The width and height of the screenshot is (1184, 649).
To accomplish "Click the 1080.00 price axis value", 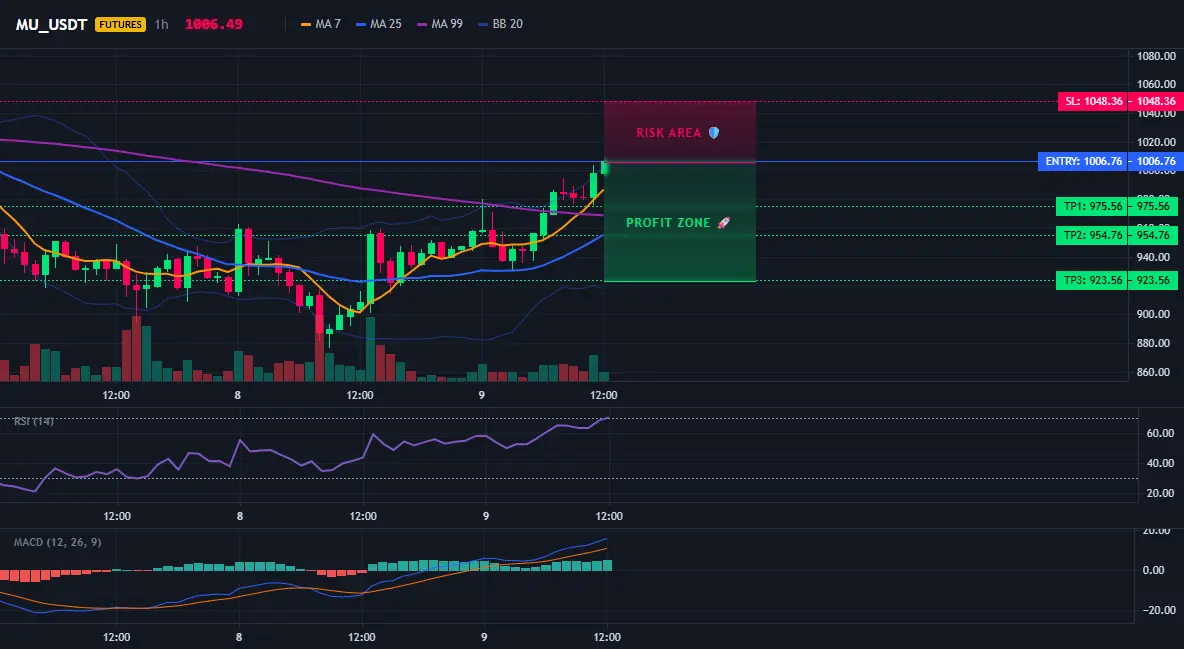I will [x=1157, y=56].
